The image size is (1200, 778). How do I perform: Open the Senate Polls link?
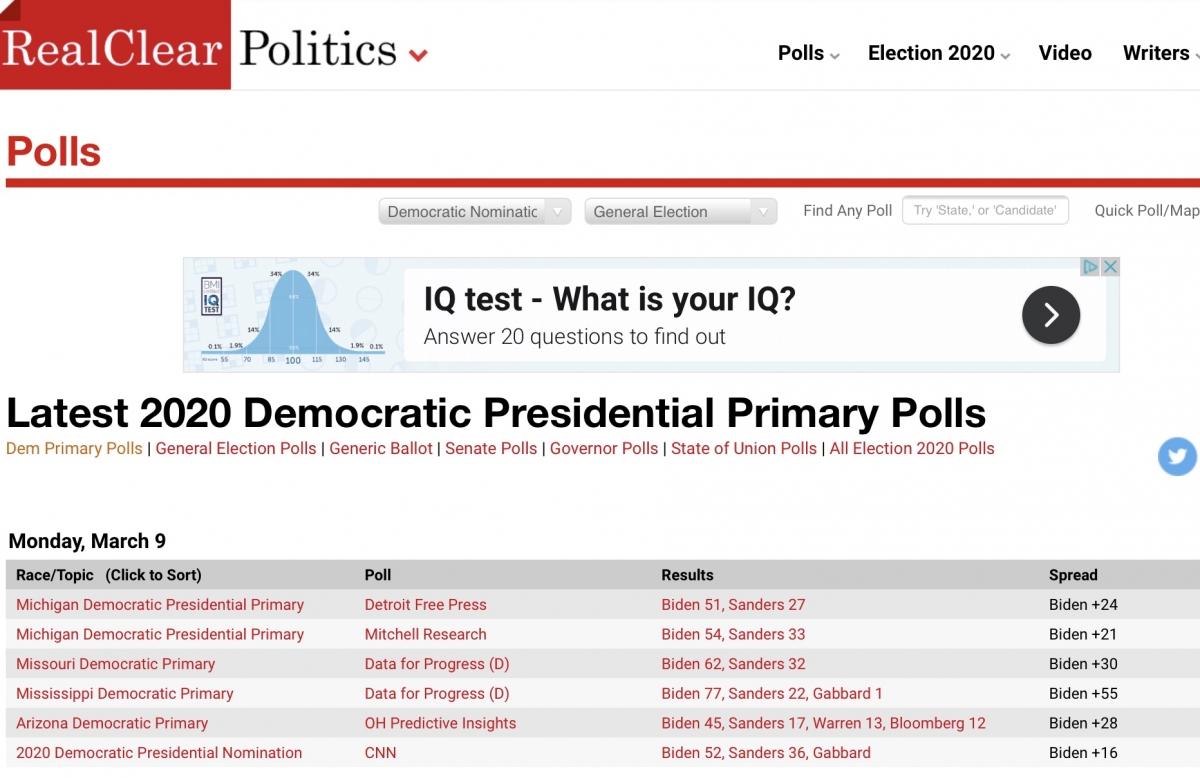(491, 448)
